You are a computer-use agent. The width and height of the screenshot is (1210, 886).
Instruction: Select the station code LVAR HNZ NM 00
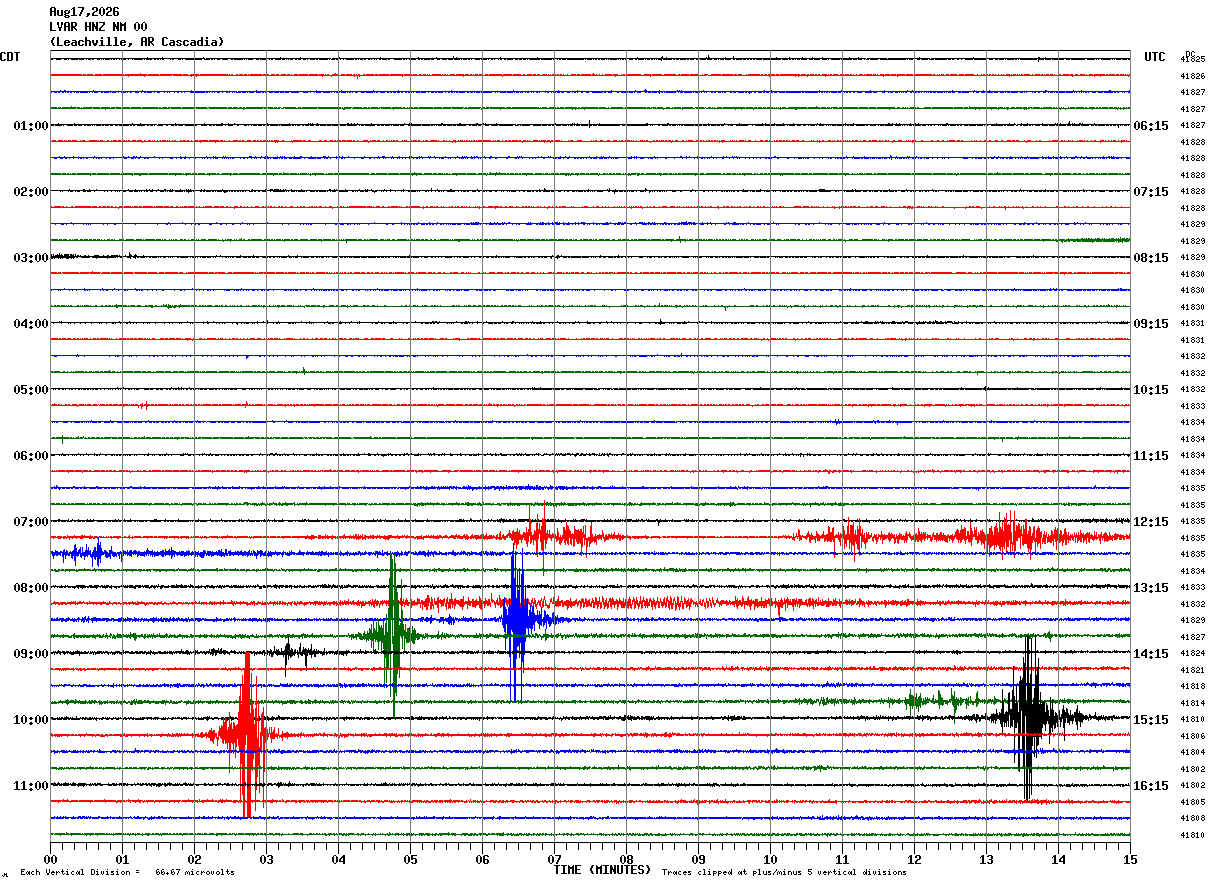click(98, 27)
